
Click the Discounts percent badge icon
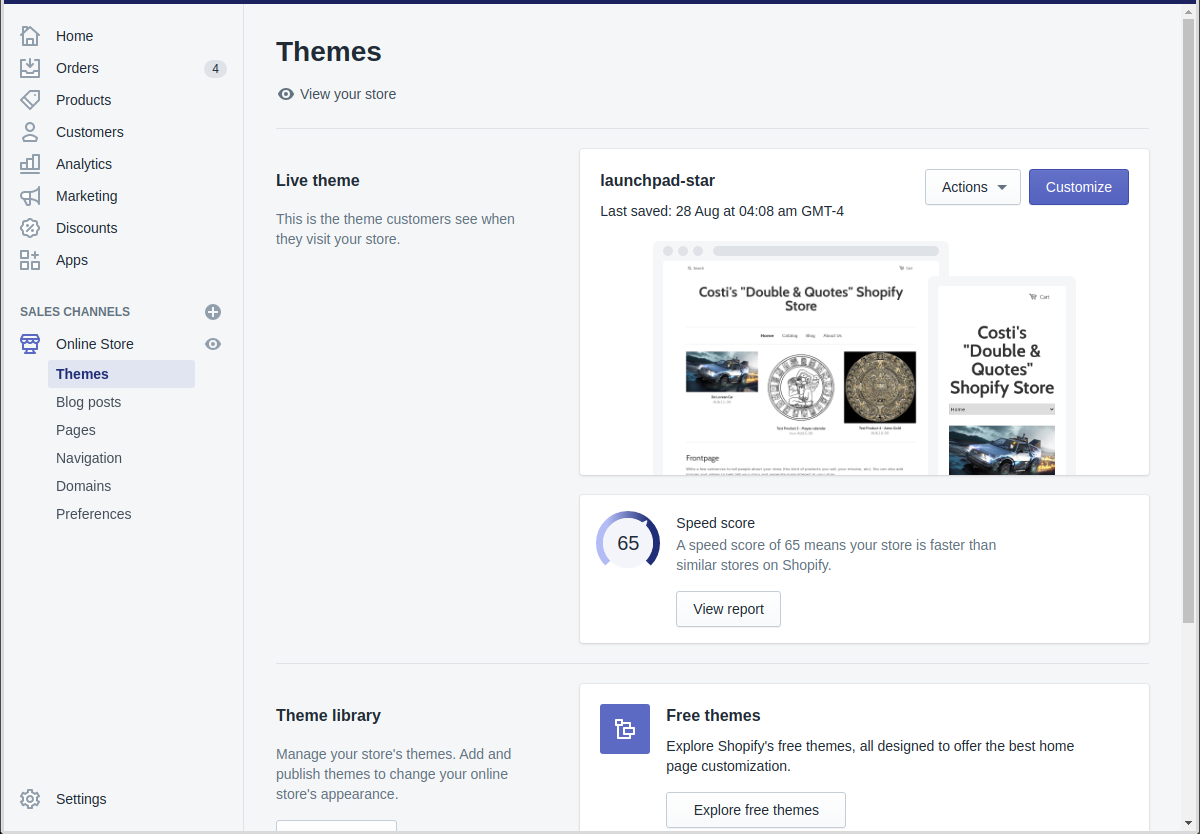pos(30,228)
